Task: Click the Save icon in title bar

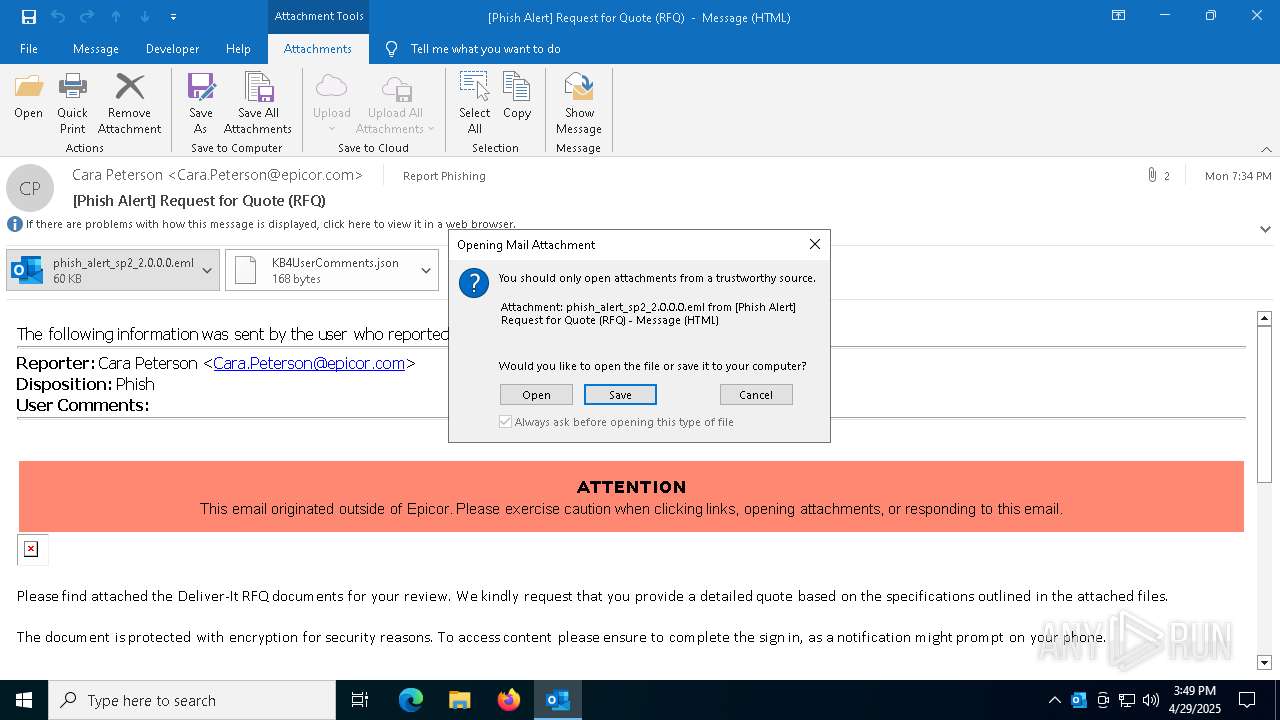Action: (28, 17)
